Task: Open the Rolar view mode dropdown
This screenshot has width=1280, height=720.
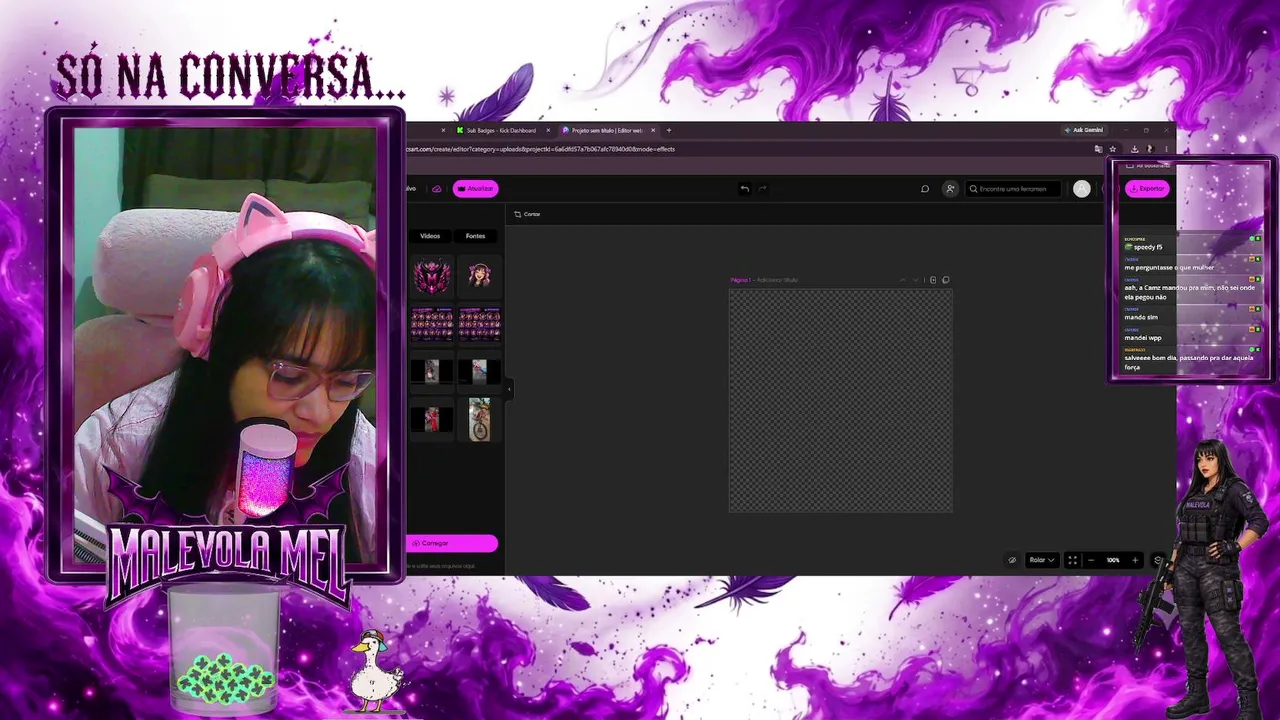Action: (x=1041, y=560)
